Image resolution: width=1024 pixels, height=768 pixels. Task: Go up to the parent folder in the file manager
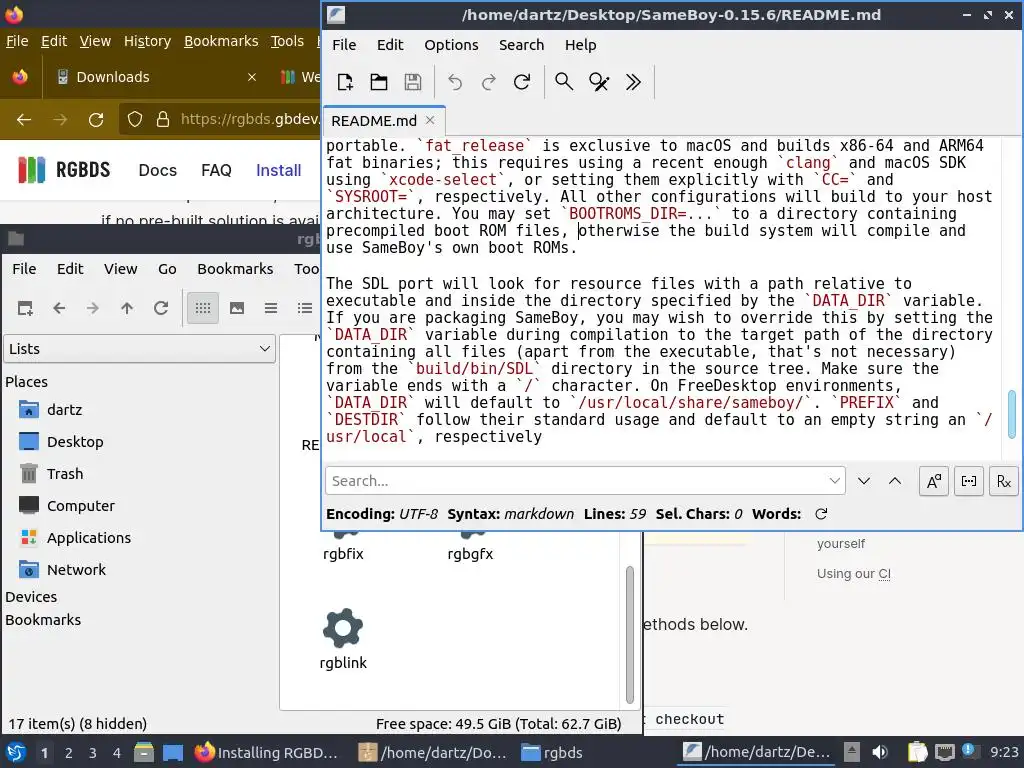127,308
